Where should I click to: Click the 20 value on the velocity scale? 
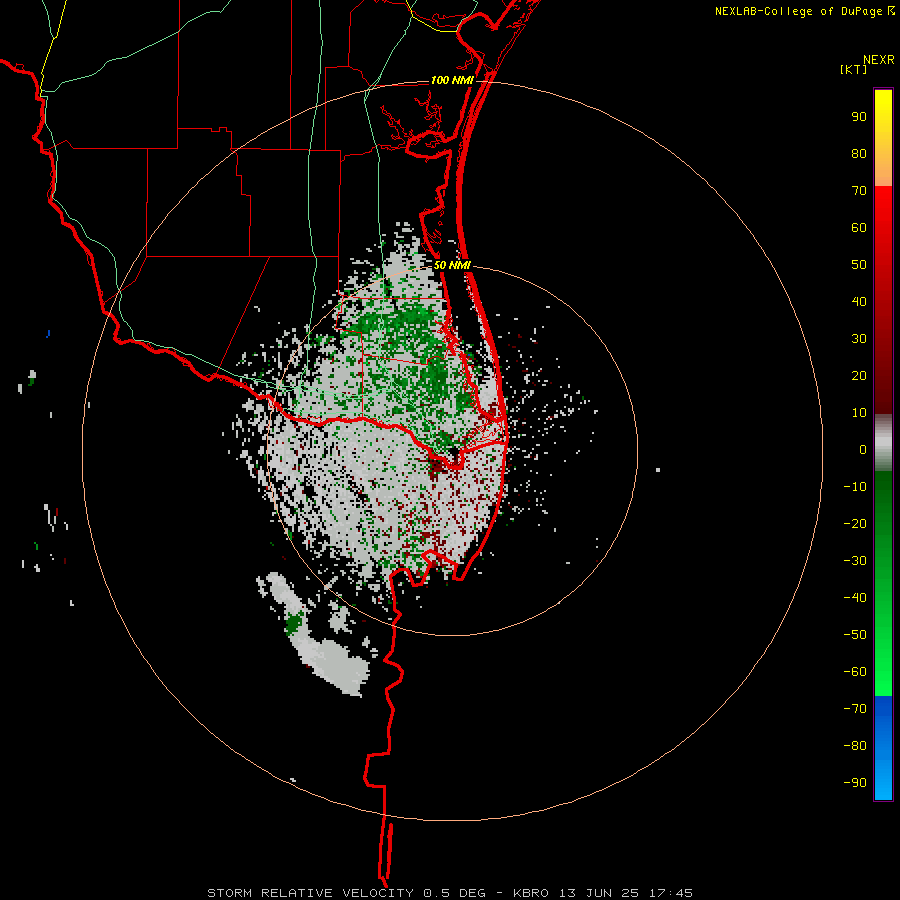859,375
